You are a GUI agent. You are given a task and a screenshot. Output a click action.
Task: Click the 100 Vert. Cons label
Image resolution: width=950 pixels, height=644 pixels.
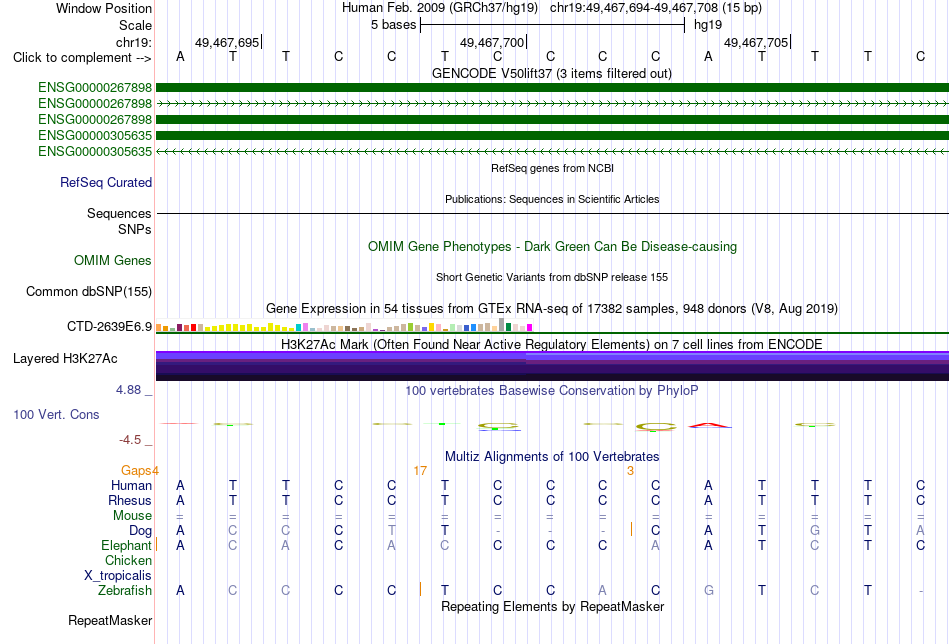pos(56,414)
